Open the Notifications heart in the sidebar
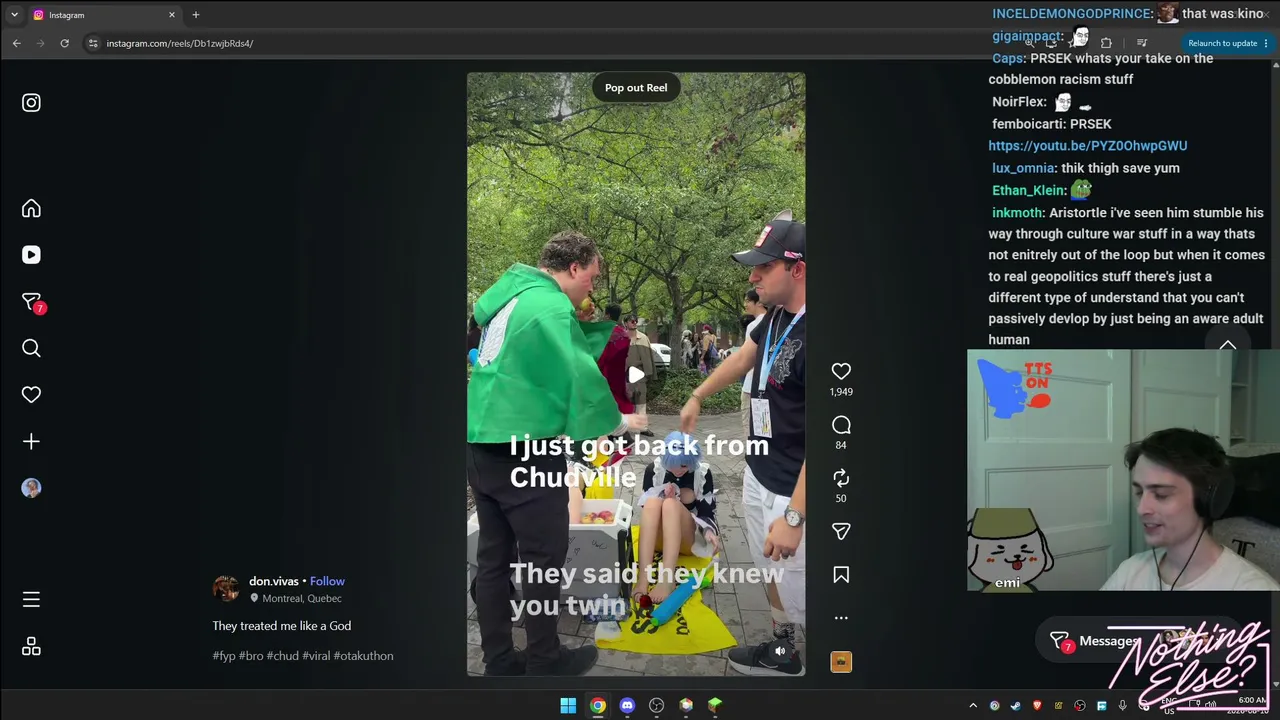The height and width of the screenshot is (720, 1280). [x=31, y=395]
